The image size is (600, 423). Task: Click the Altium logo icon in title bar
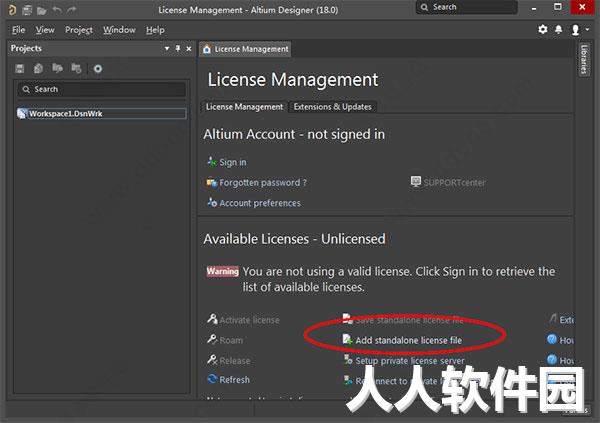pyautogui.click(x=12, y=10)
